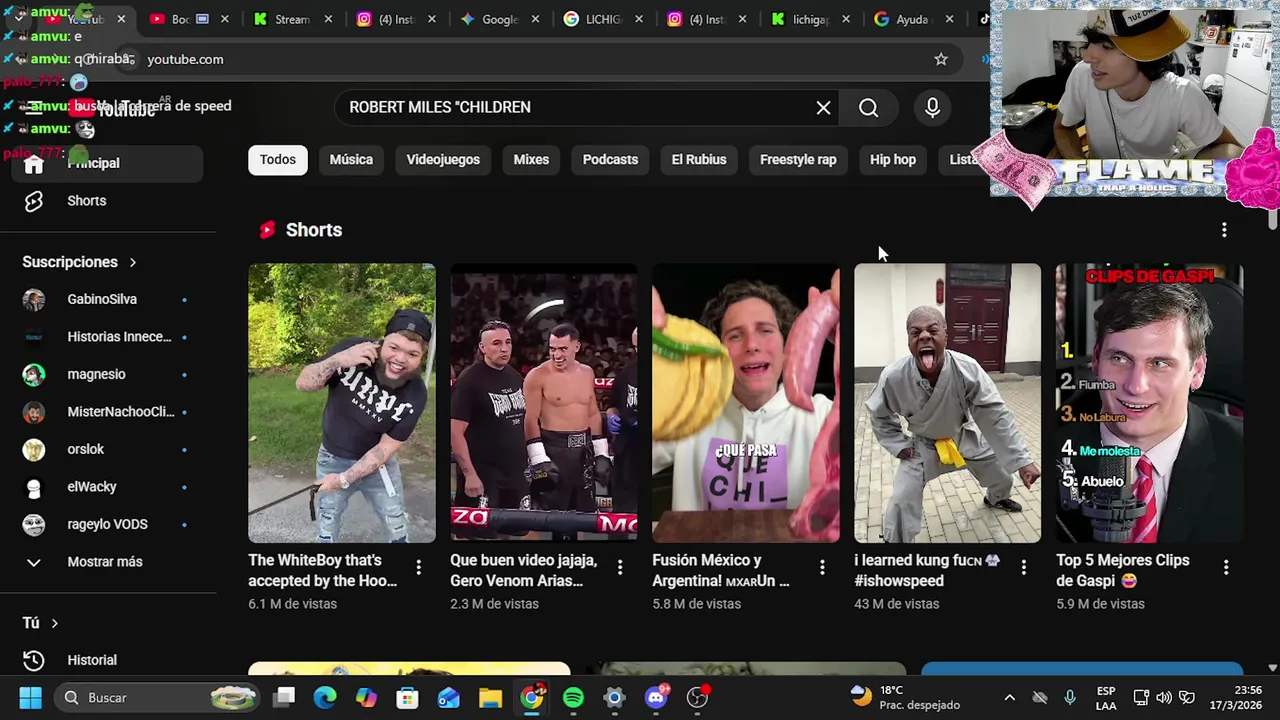1280x720 pixels.
Task: Select the Música filter chip
Action: 351,160
